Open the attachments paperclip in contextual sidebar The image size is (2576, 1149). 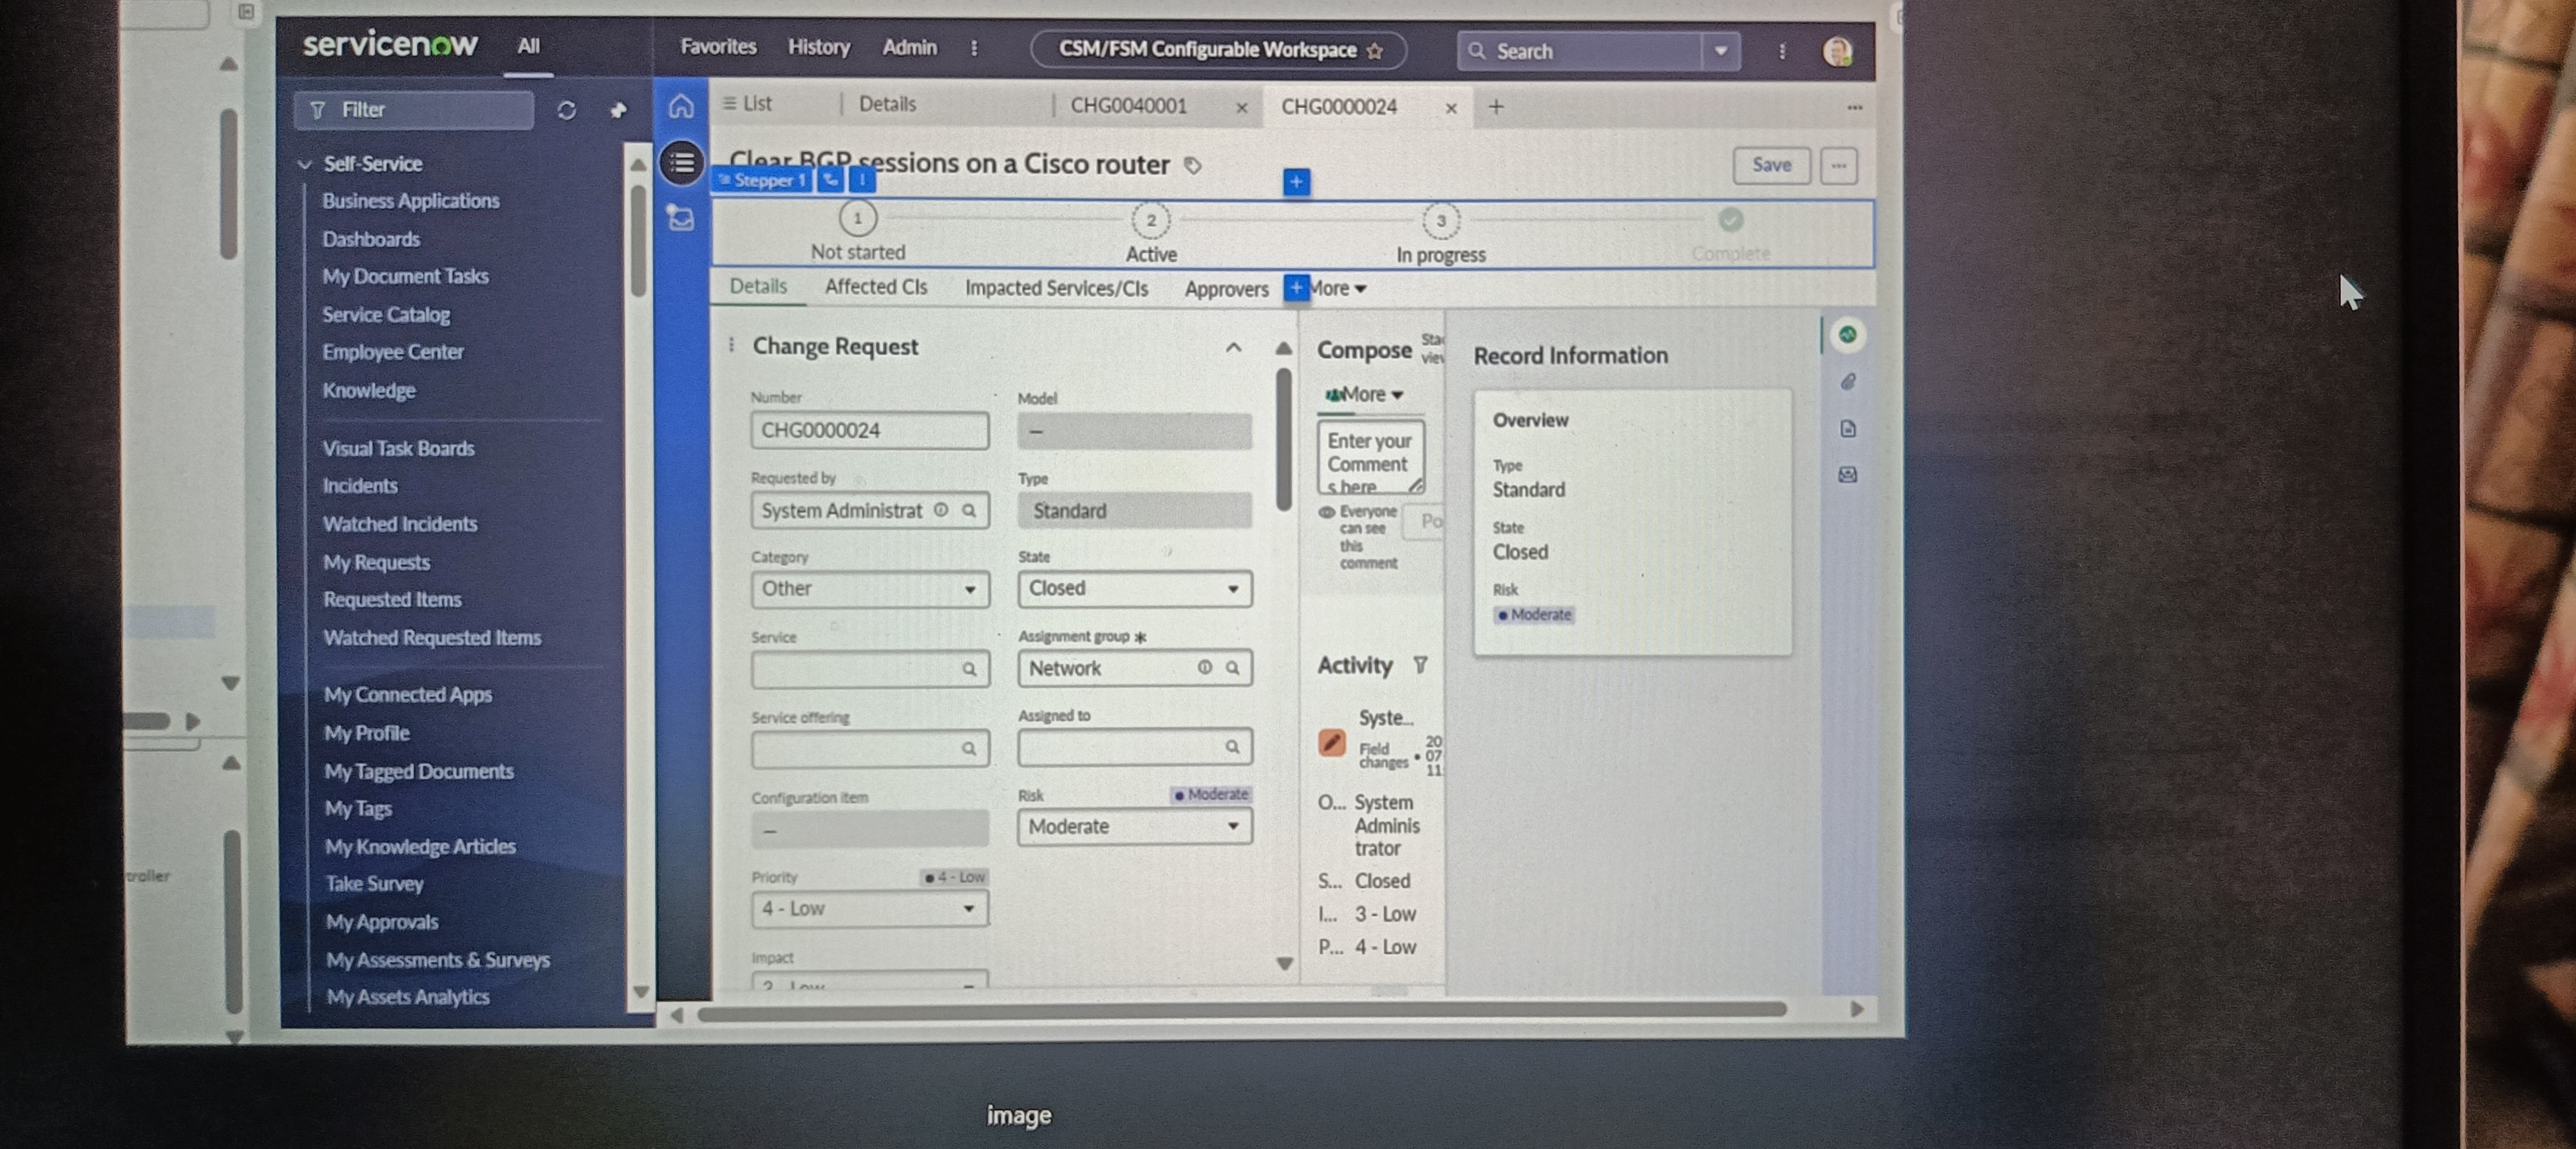pyautogui.click(x=1848, y=381)
